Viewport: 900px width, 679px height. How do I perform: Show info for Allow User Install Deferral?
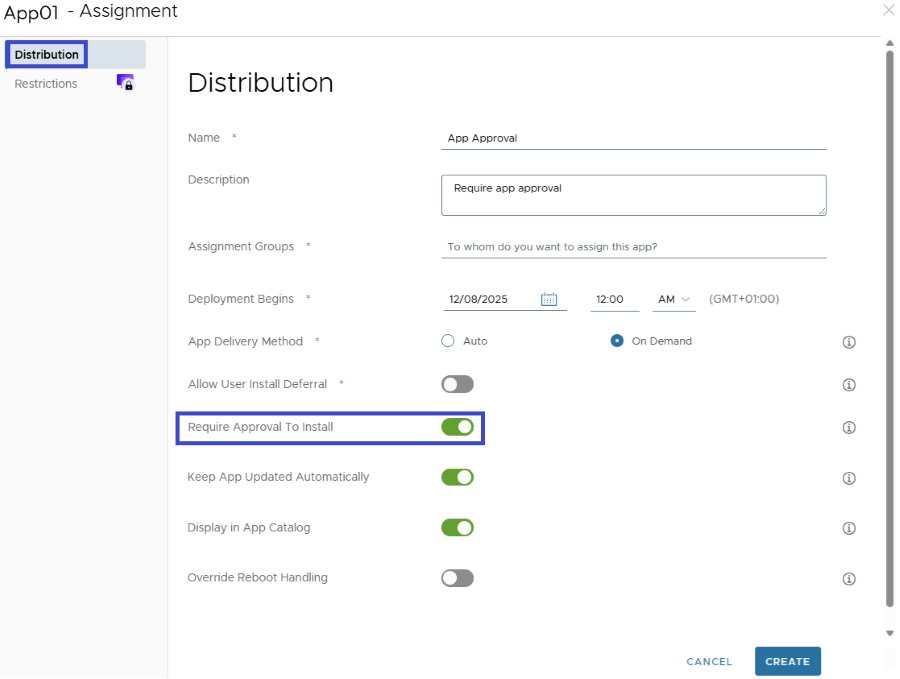pos(849,385)
